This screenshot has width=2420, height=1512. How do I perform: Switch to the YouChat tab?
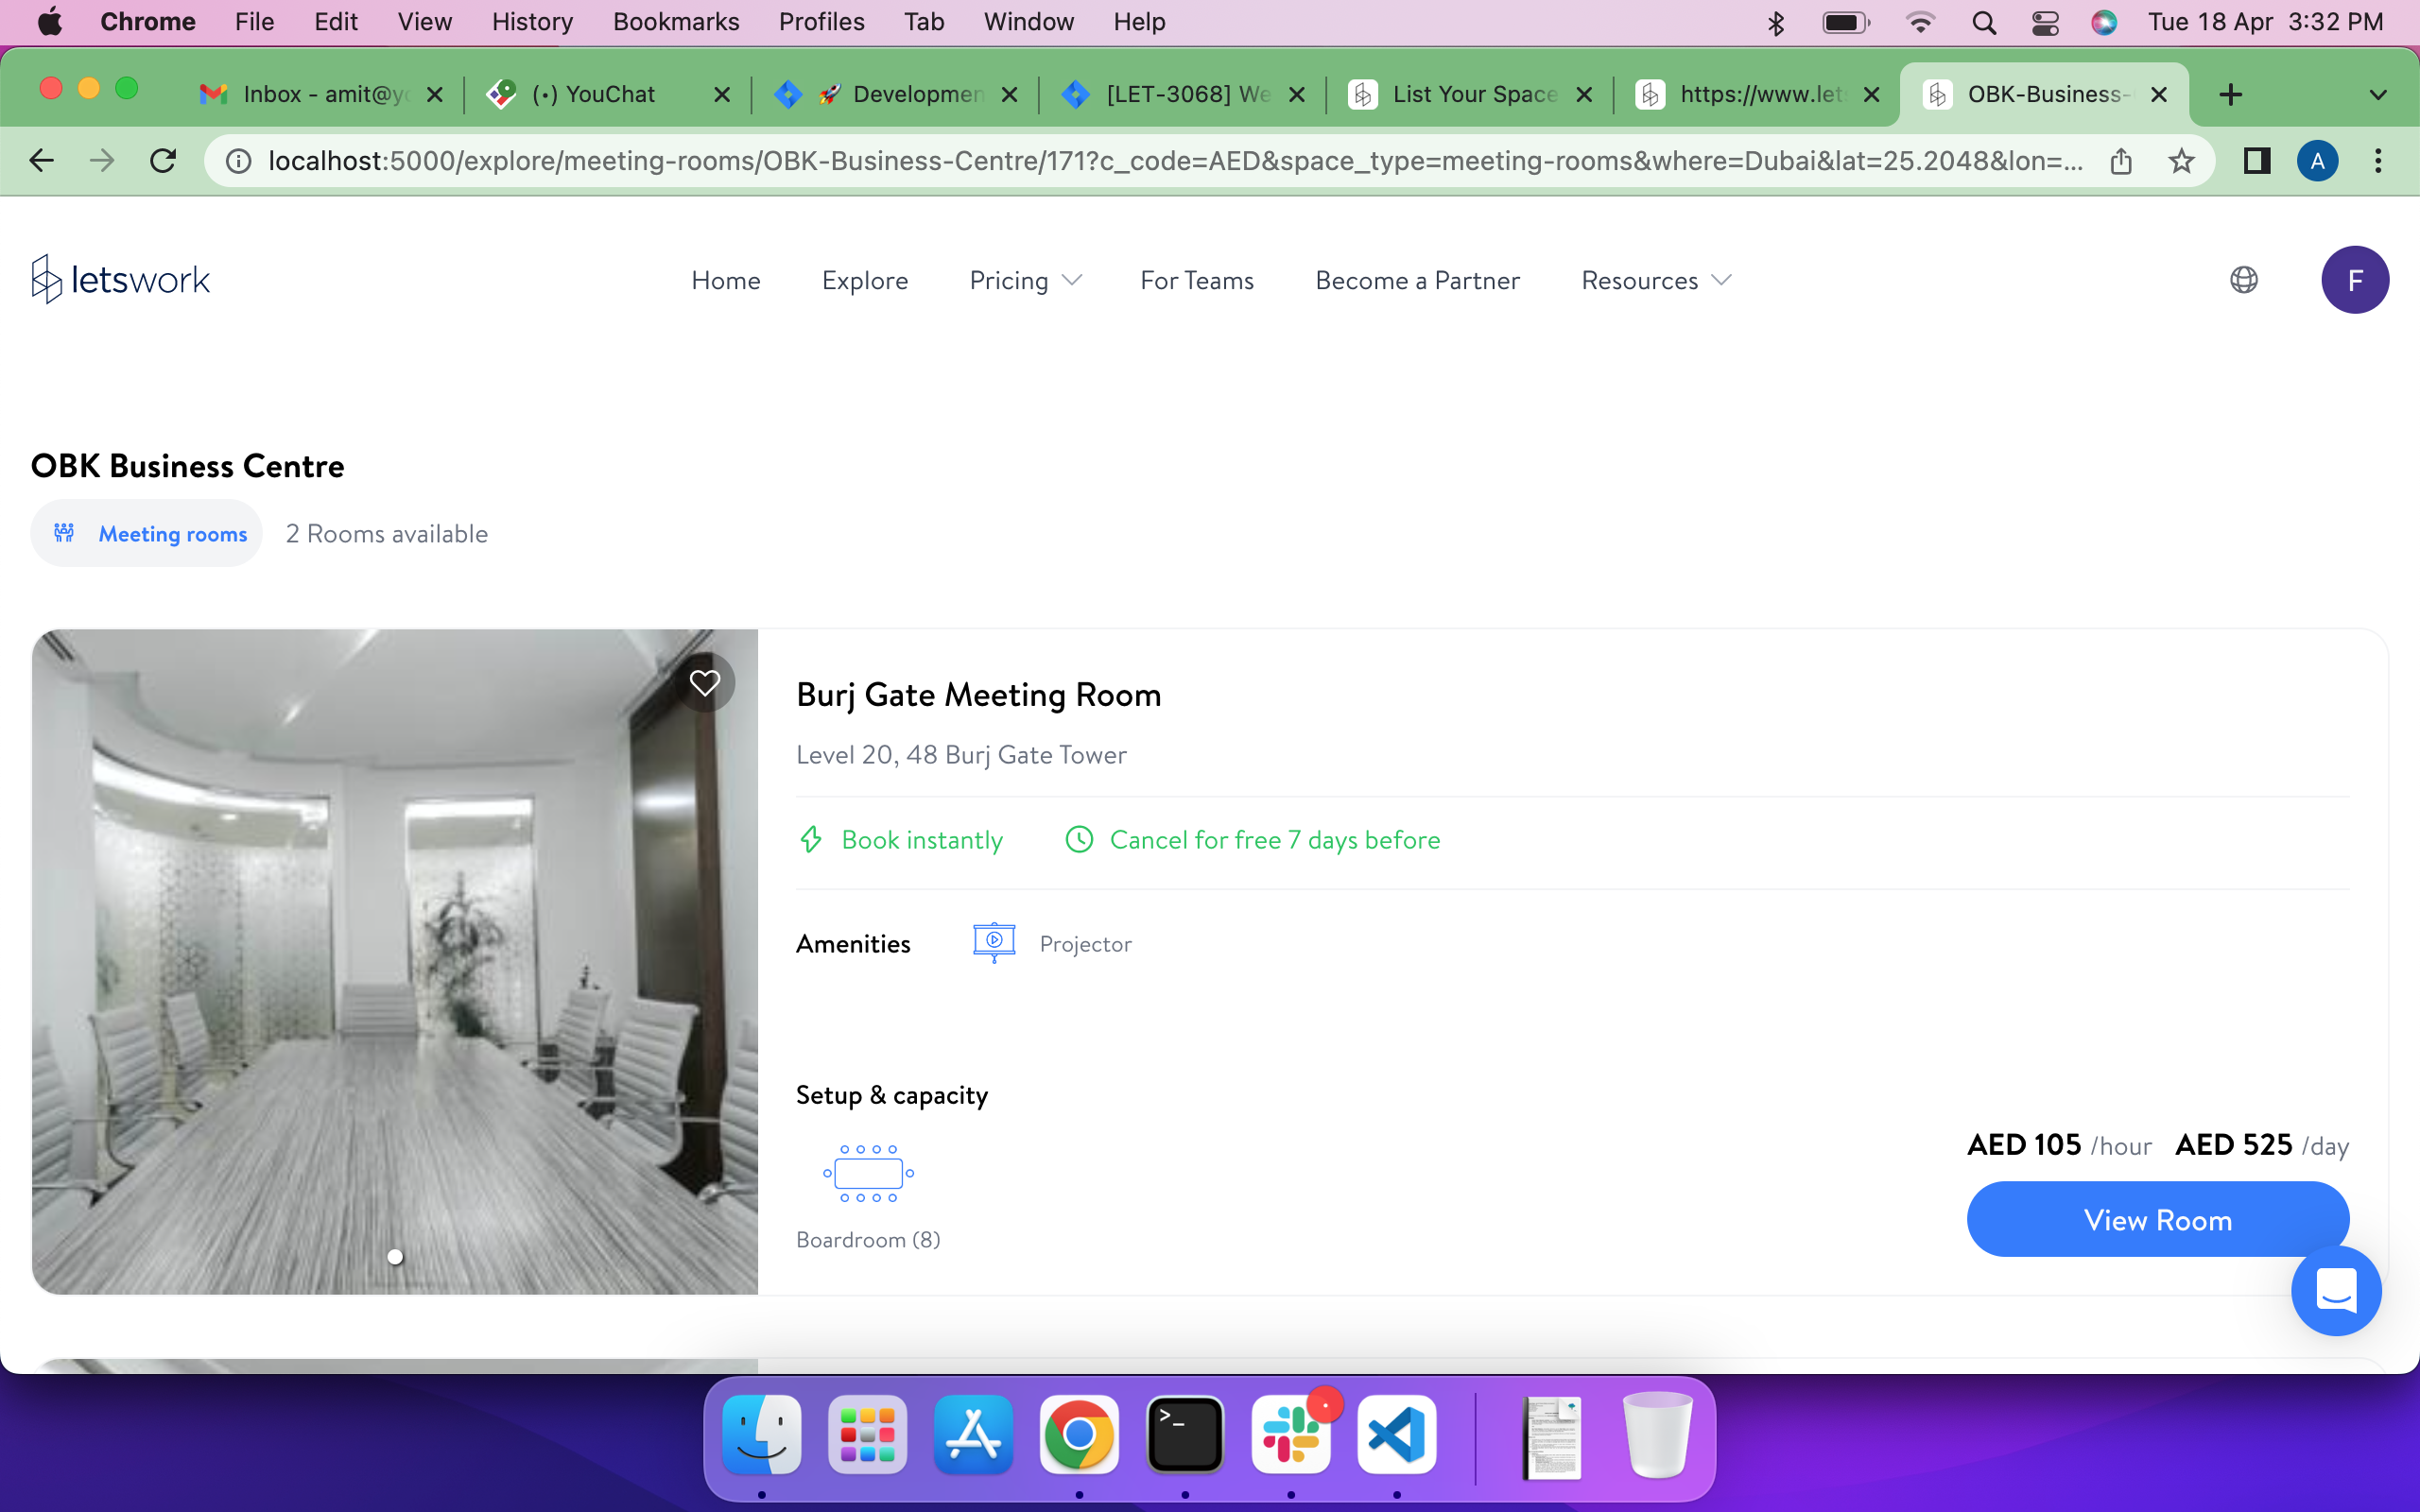[x=606, y=94]
